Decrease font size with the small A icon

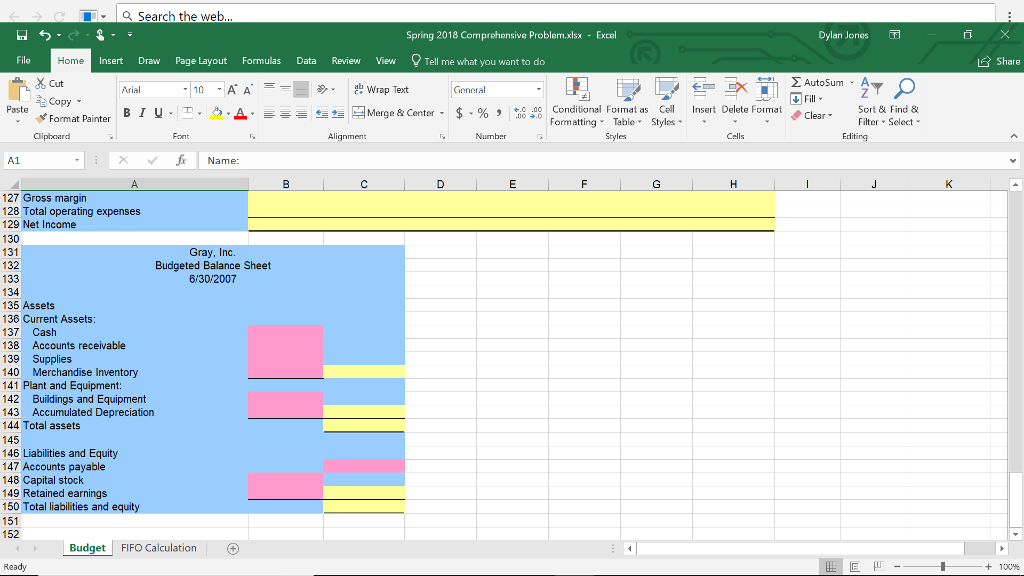(248, 89)
